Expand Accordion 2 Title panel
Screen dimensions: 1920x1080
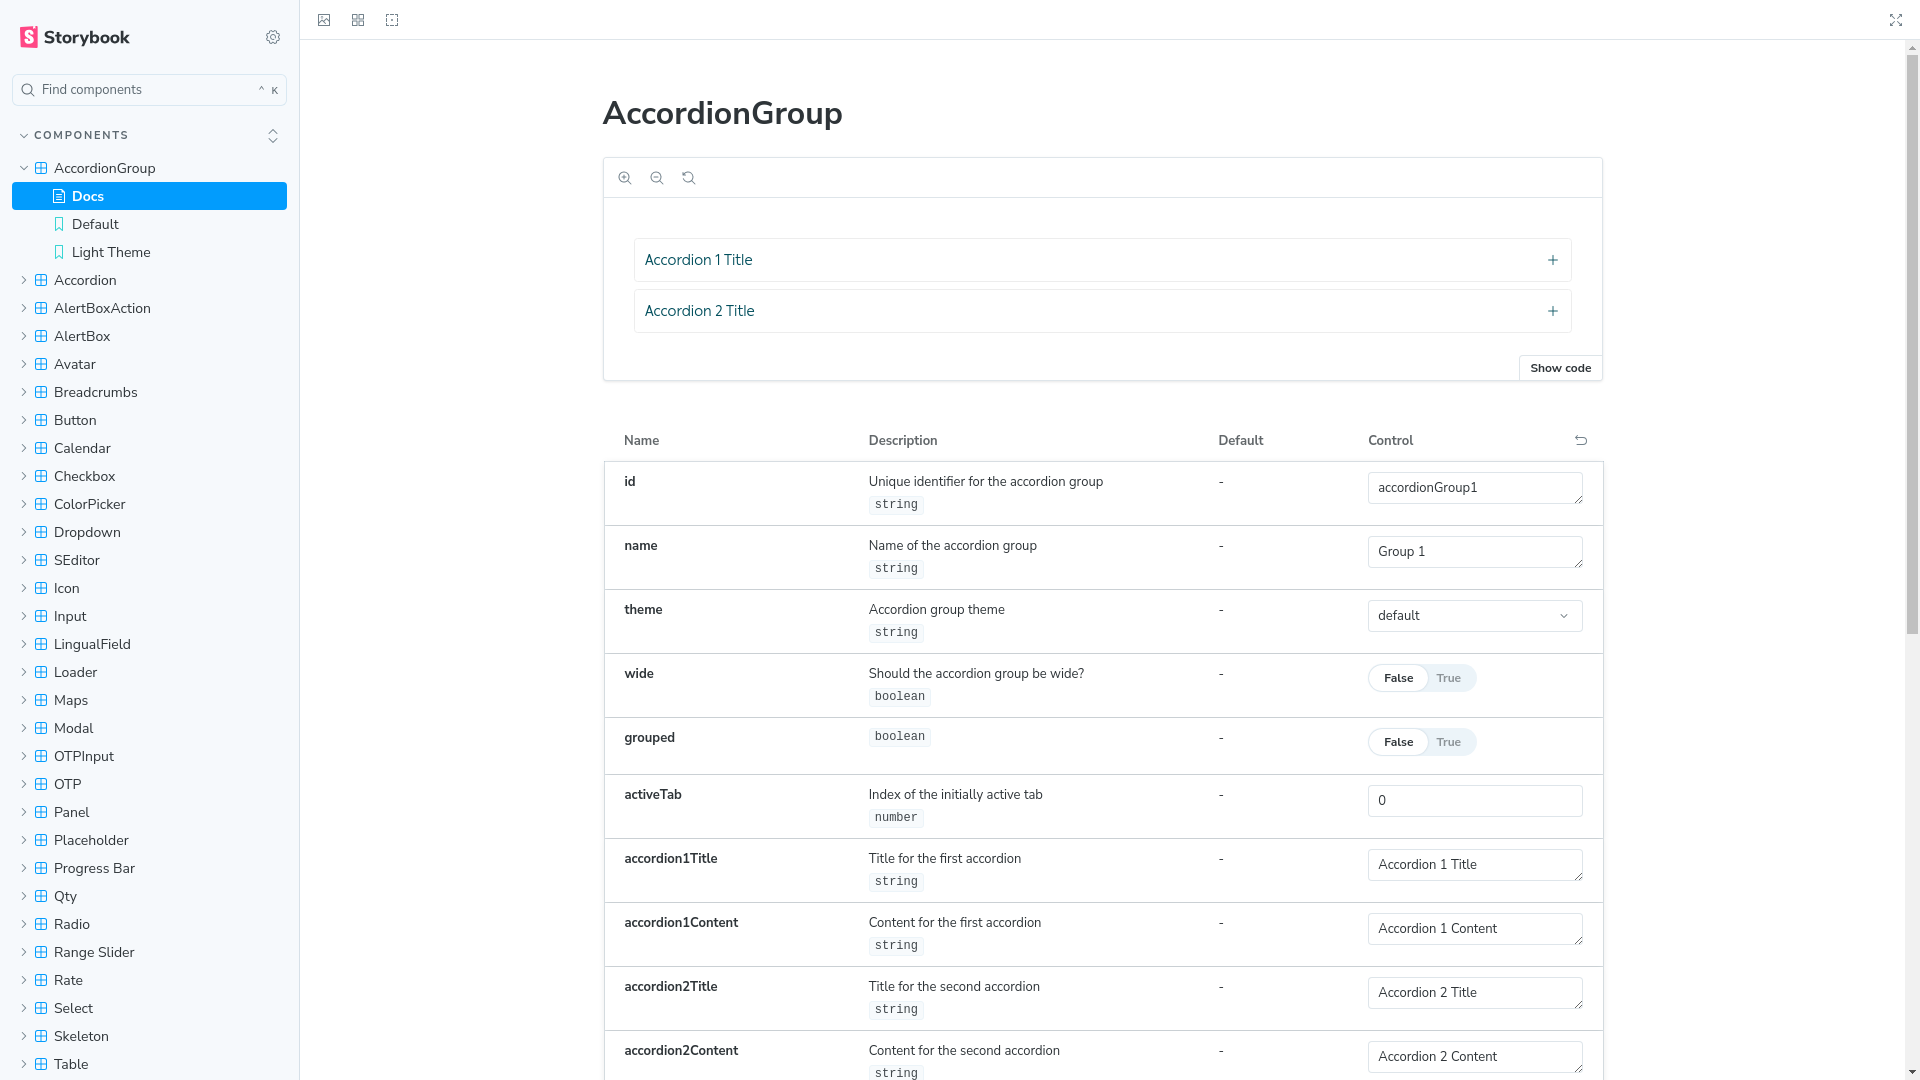click(x=1102, y=311)
